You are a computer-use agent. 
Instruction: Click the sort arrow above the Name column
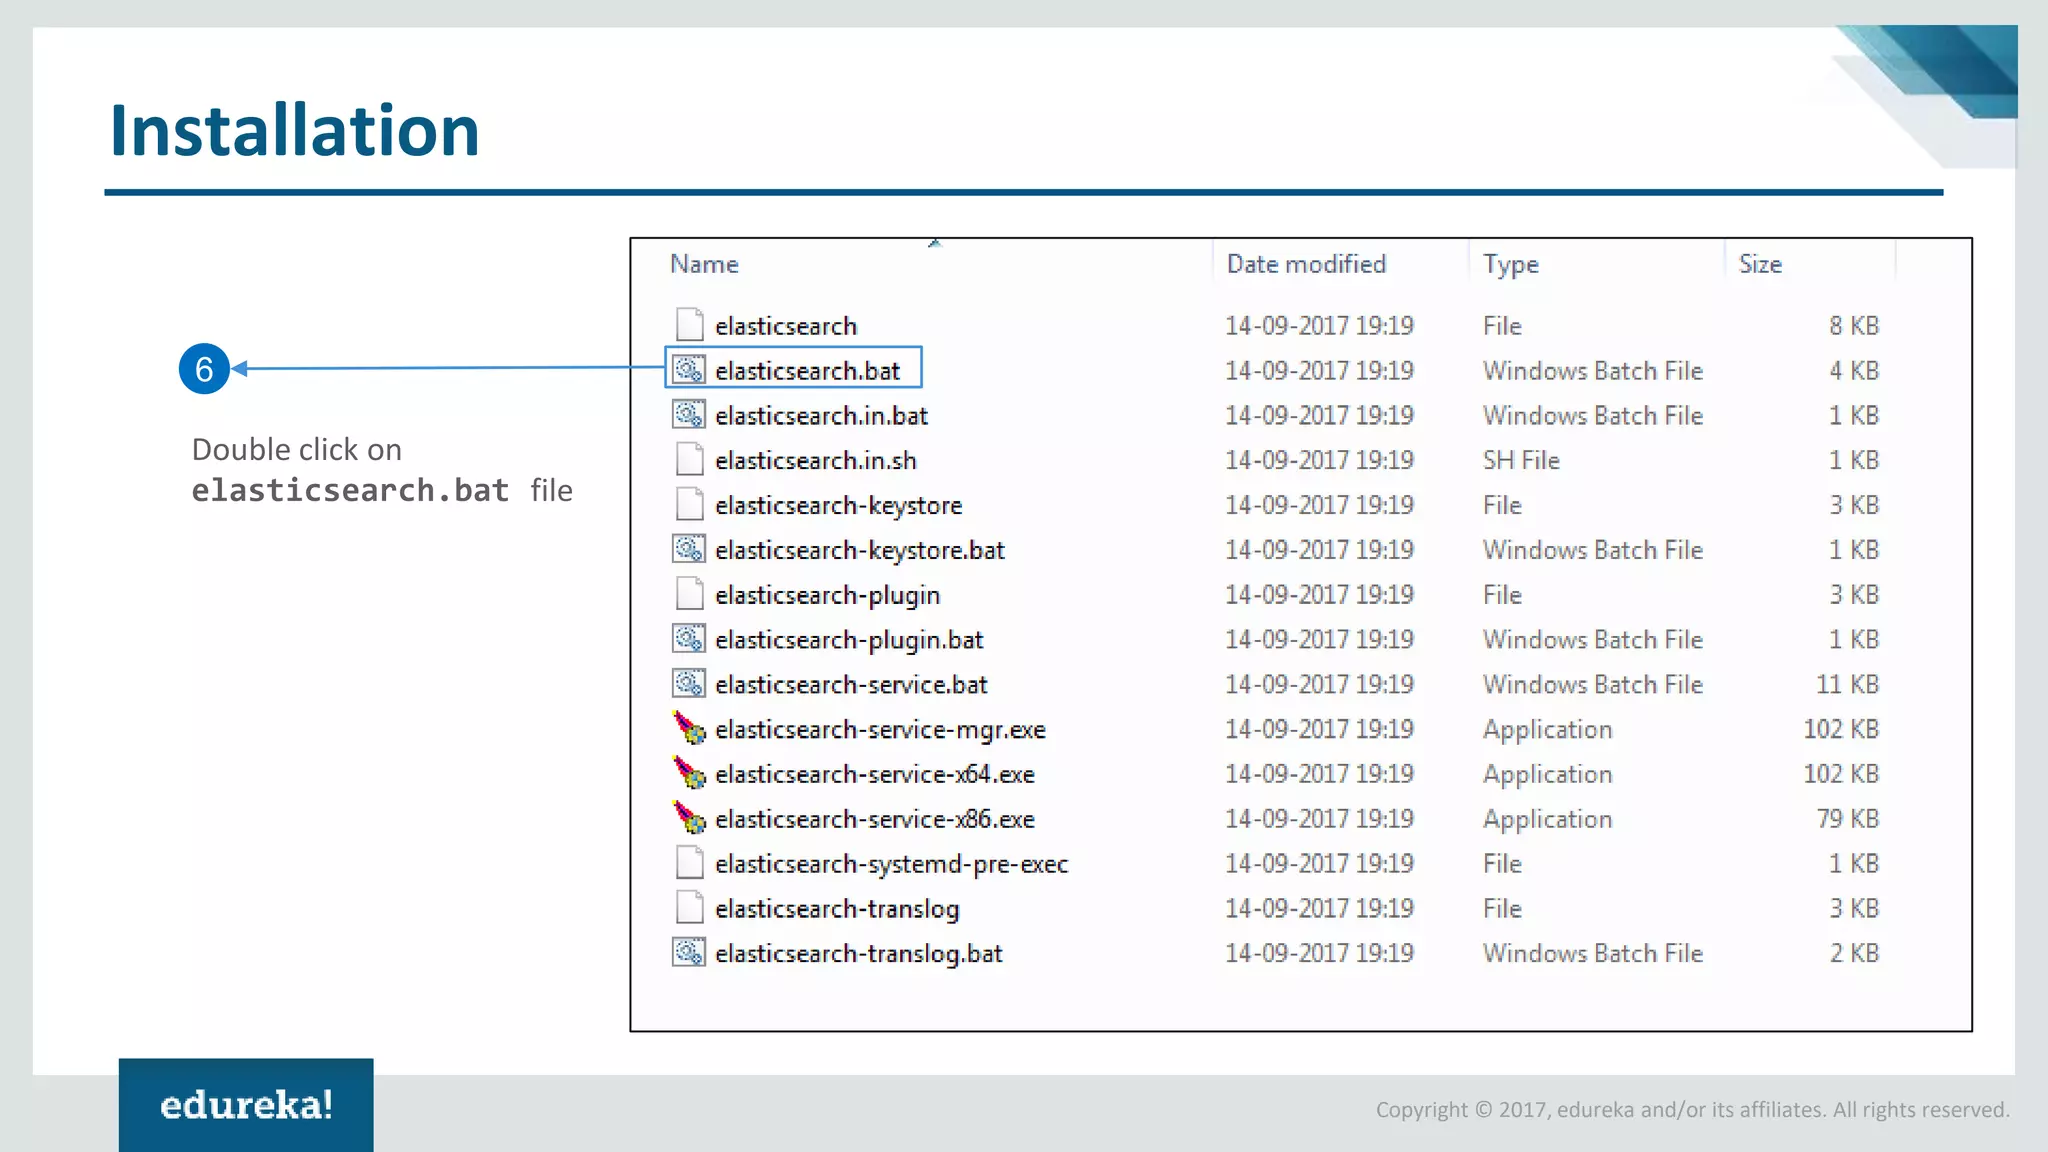934,243
